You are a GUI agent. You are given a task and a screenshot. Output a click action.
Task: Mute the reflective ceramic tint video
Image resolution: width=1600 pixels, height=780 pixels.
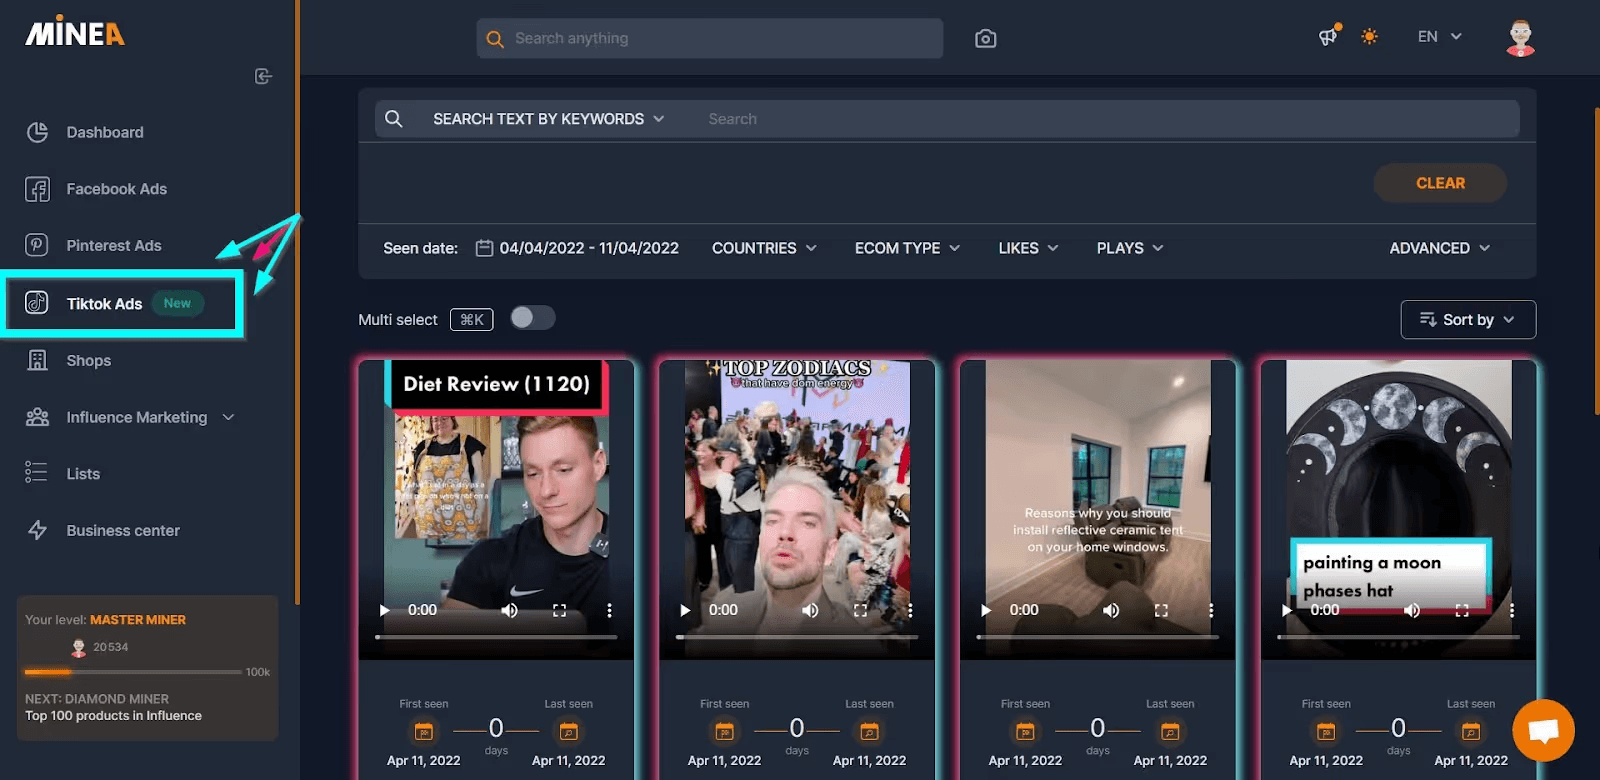click(1111, 610)
